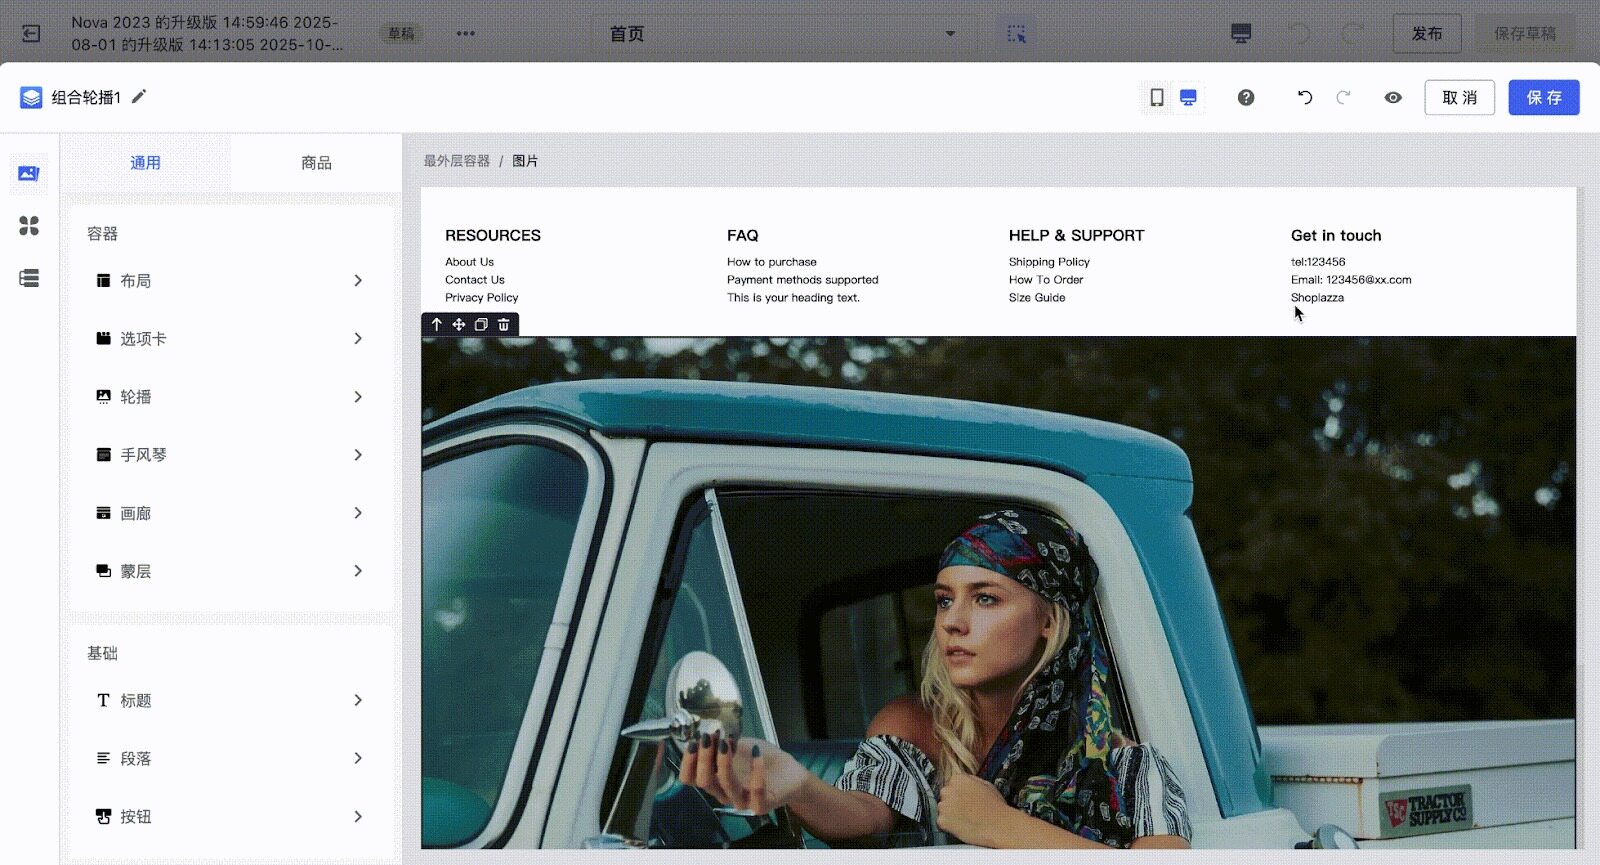The width and height of the screenshot is (1600, 865).
Task: Delete the selected image with trash icon
Action: tap(504, 324)
